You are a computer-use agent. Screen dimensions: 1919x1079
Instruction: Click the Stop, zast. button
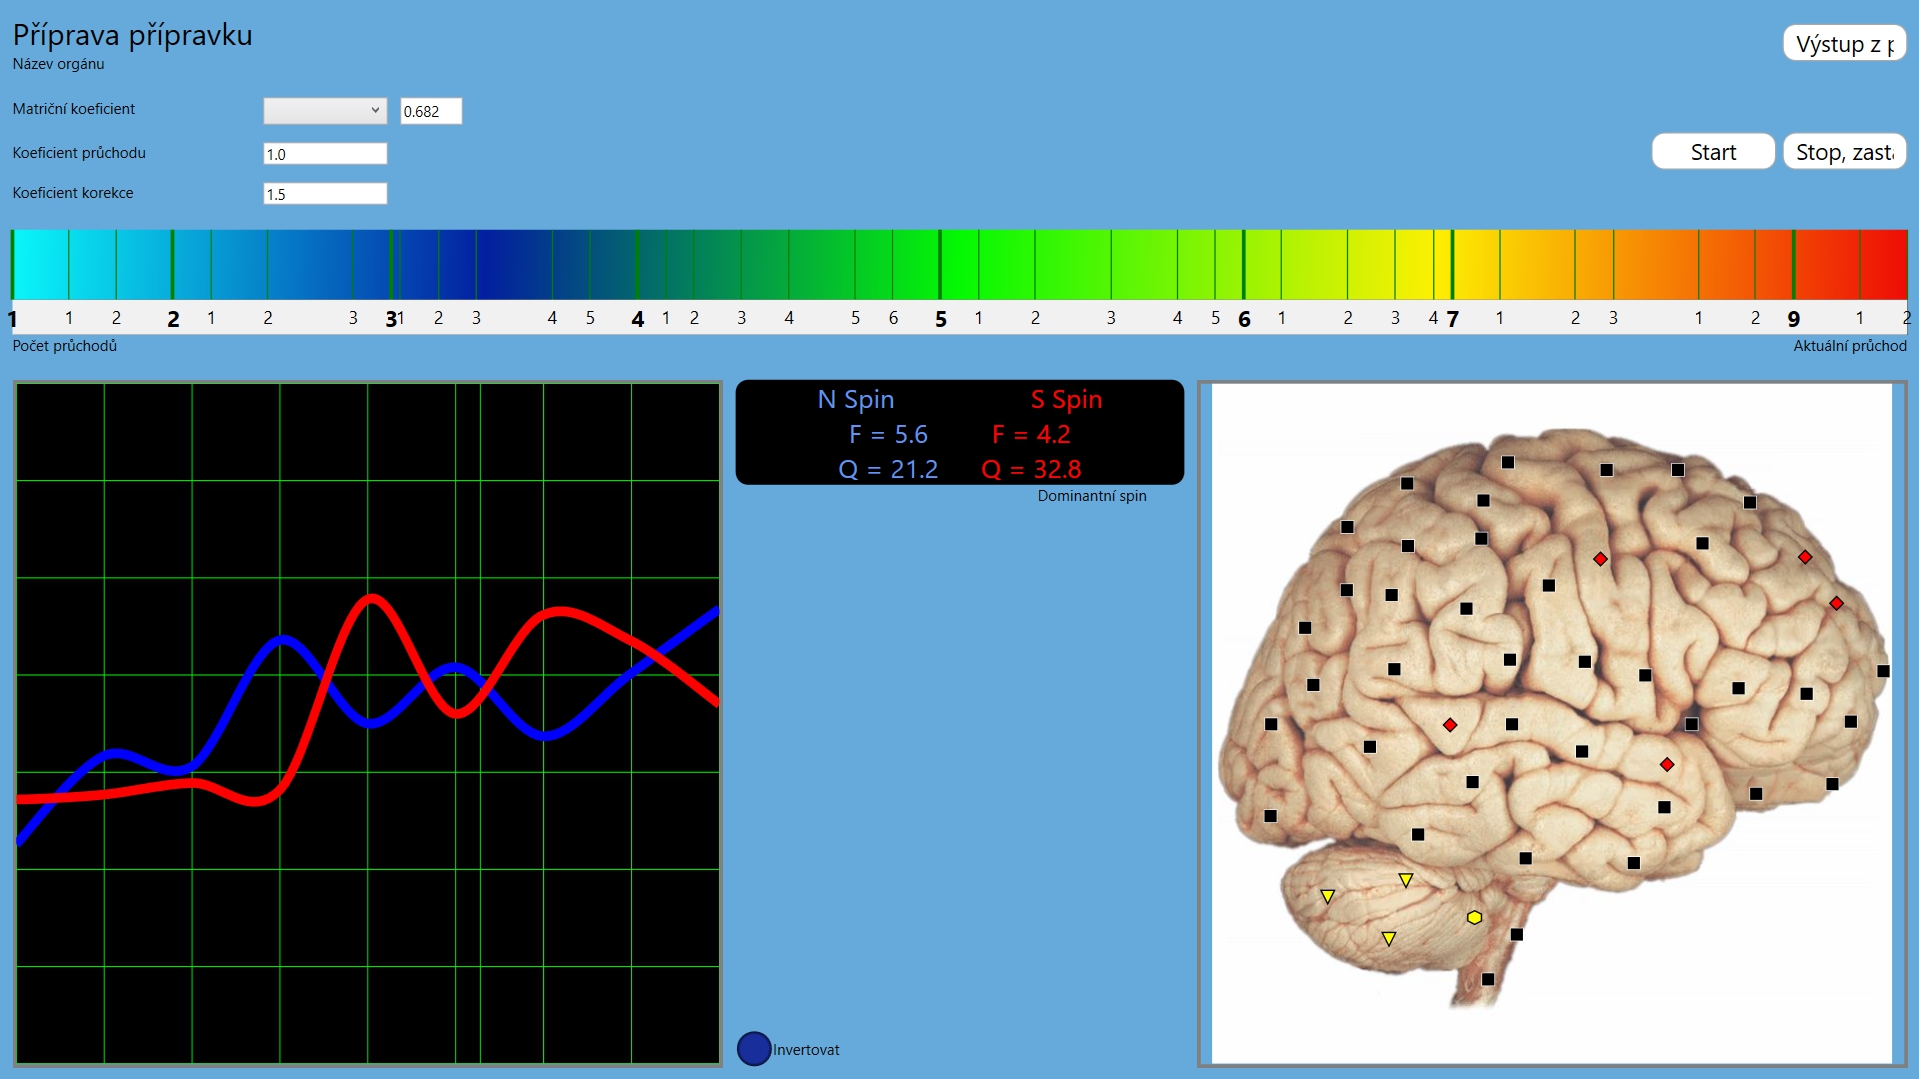click(x=1844, y=152)
